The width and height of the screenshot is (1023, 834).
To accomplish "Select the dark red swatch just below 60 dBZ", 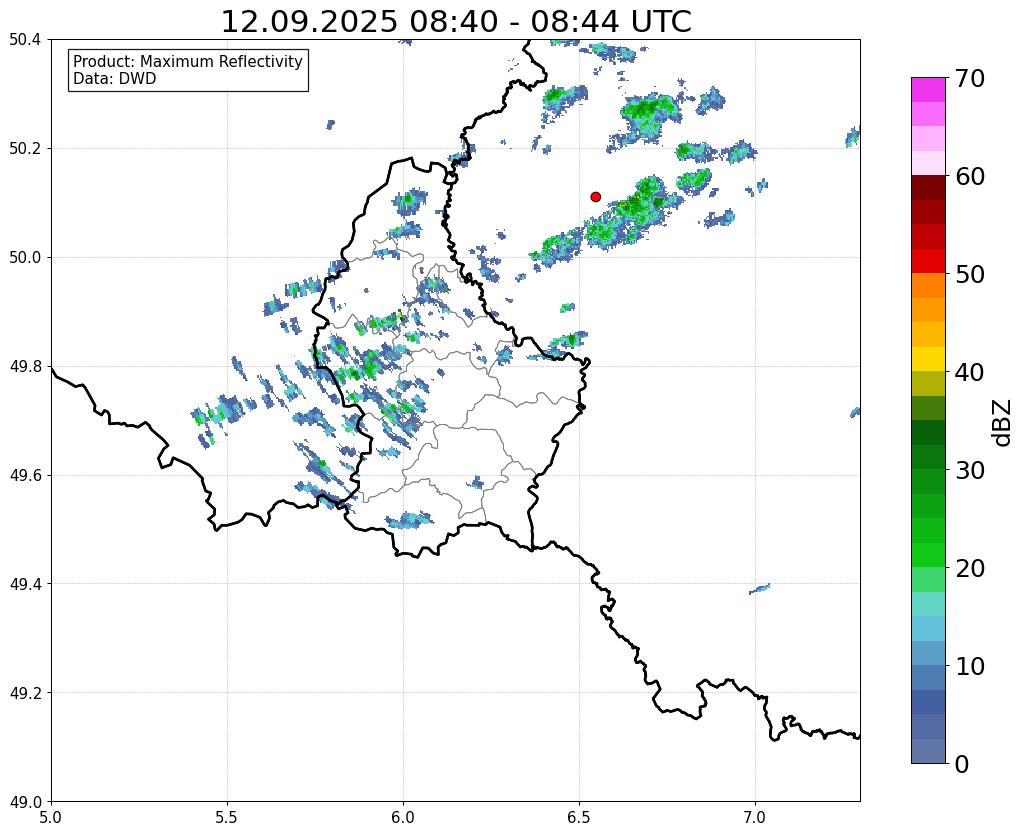I will coord(928,187).
